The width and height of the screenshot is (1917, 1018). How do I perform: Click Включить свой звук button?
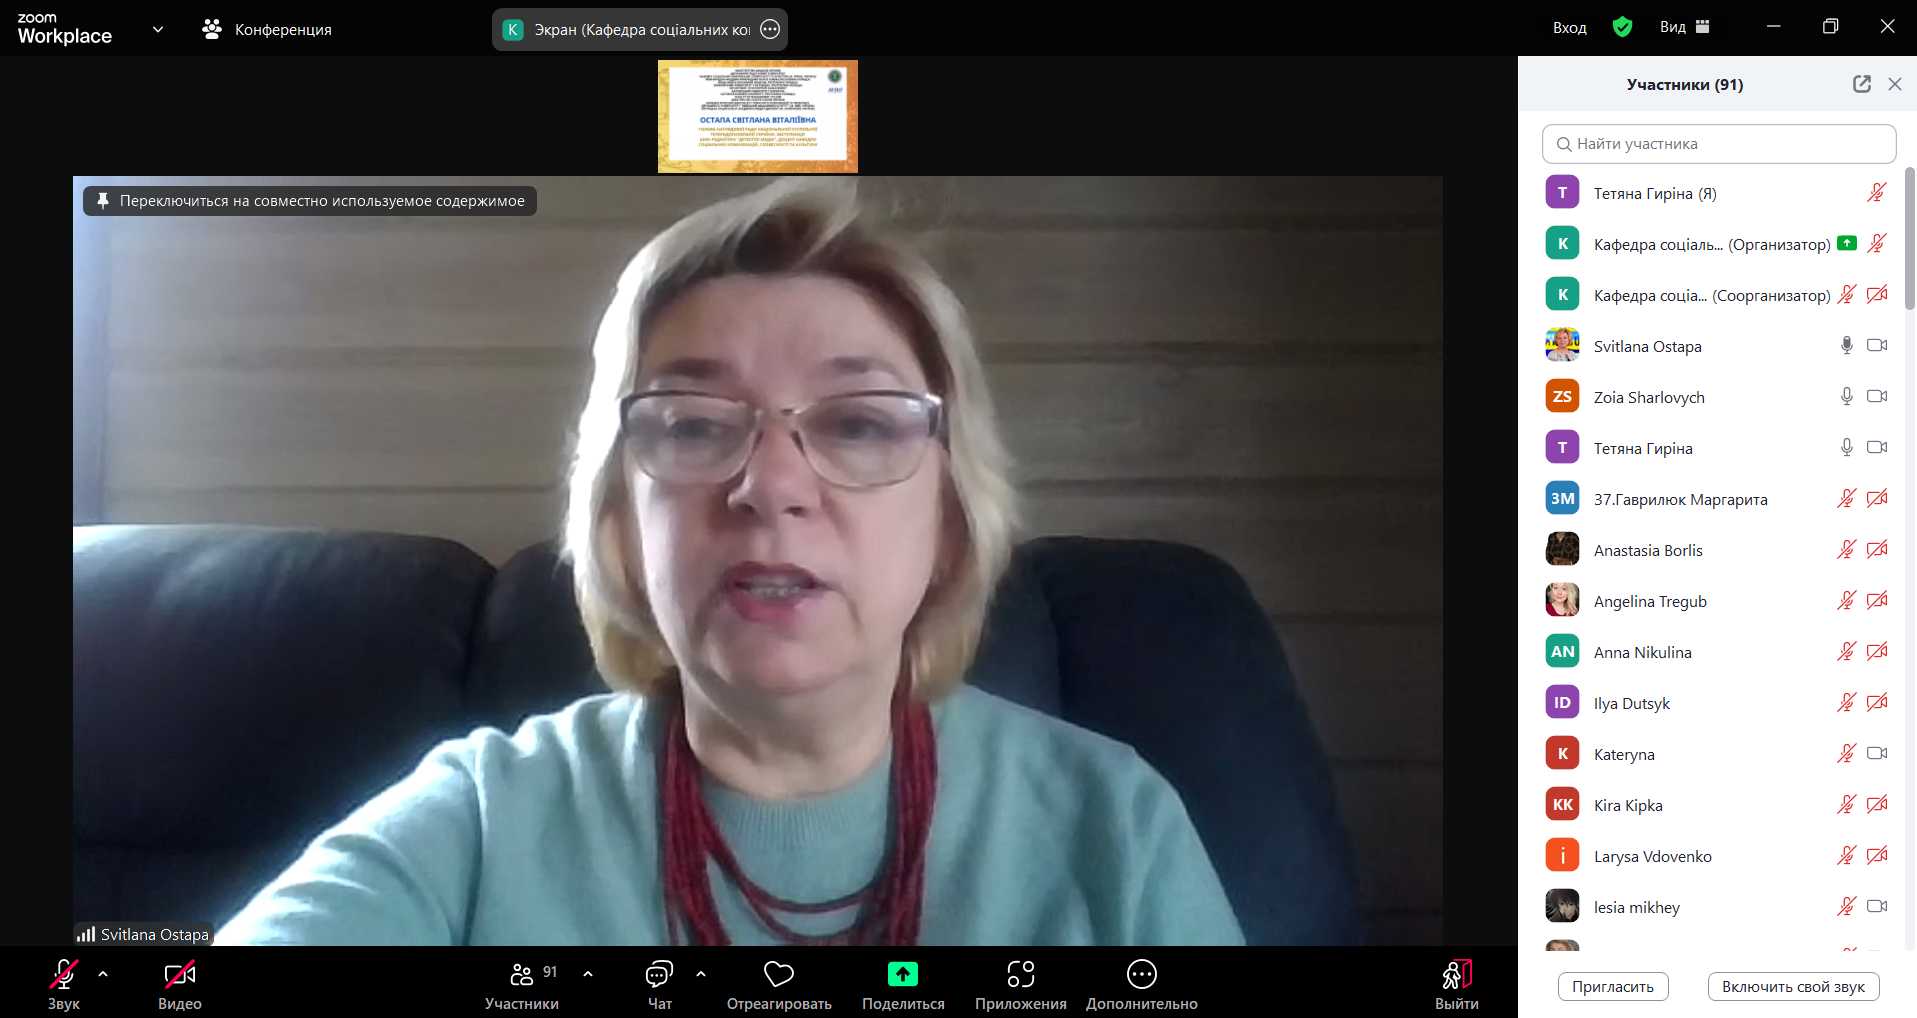pyautogui.click(x=1794, y=987)
